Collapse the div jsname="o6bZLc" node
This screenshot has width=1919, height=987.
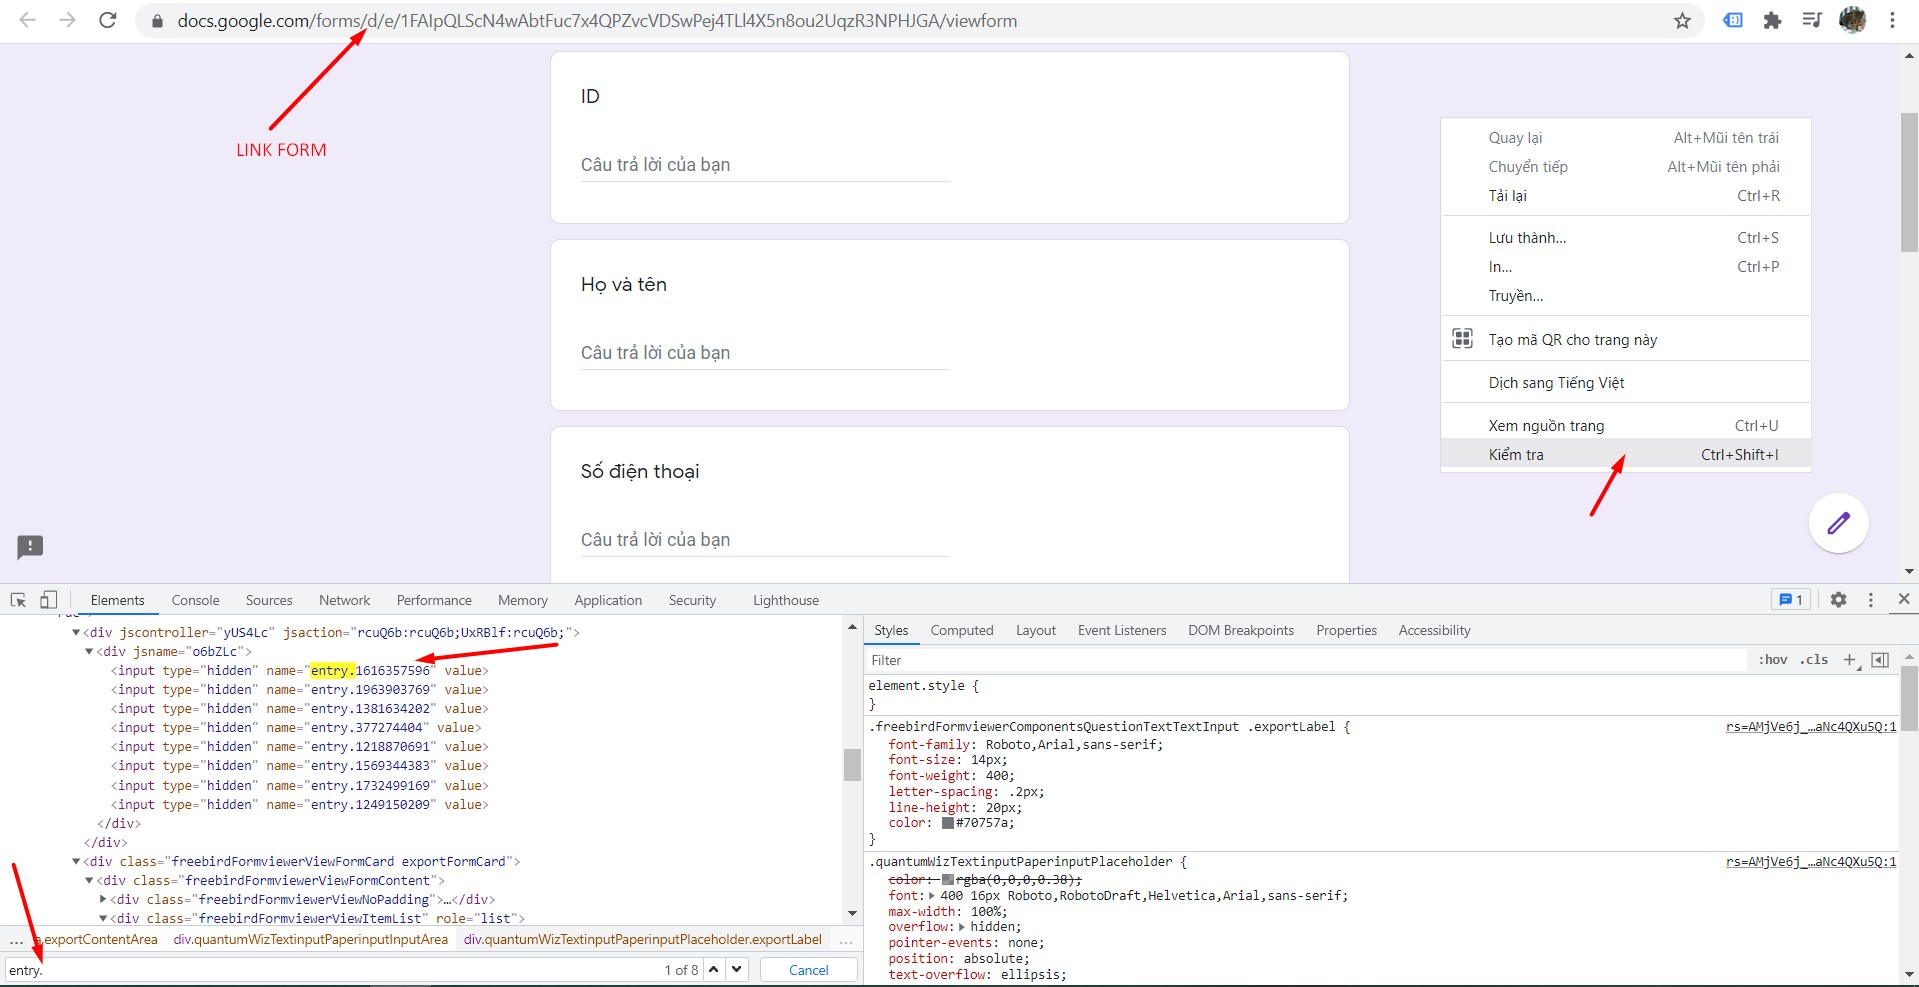(x=89, y=652)
